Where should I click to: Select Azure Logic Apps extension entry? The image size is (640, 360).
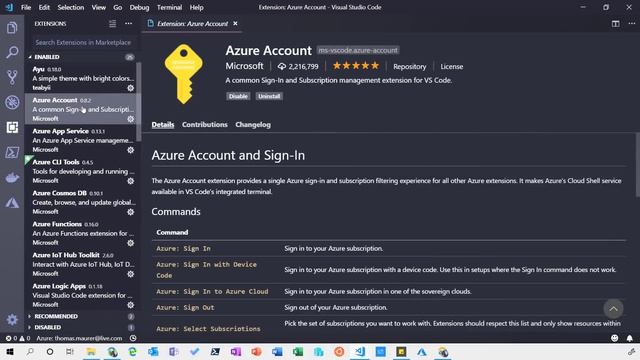pyautogui.click(x=82, y=295)
